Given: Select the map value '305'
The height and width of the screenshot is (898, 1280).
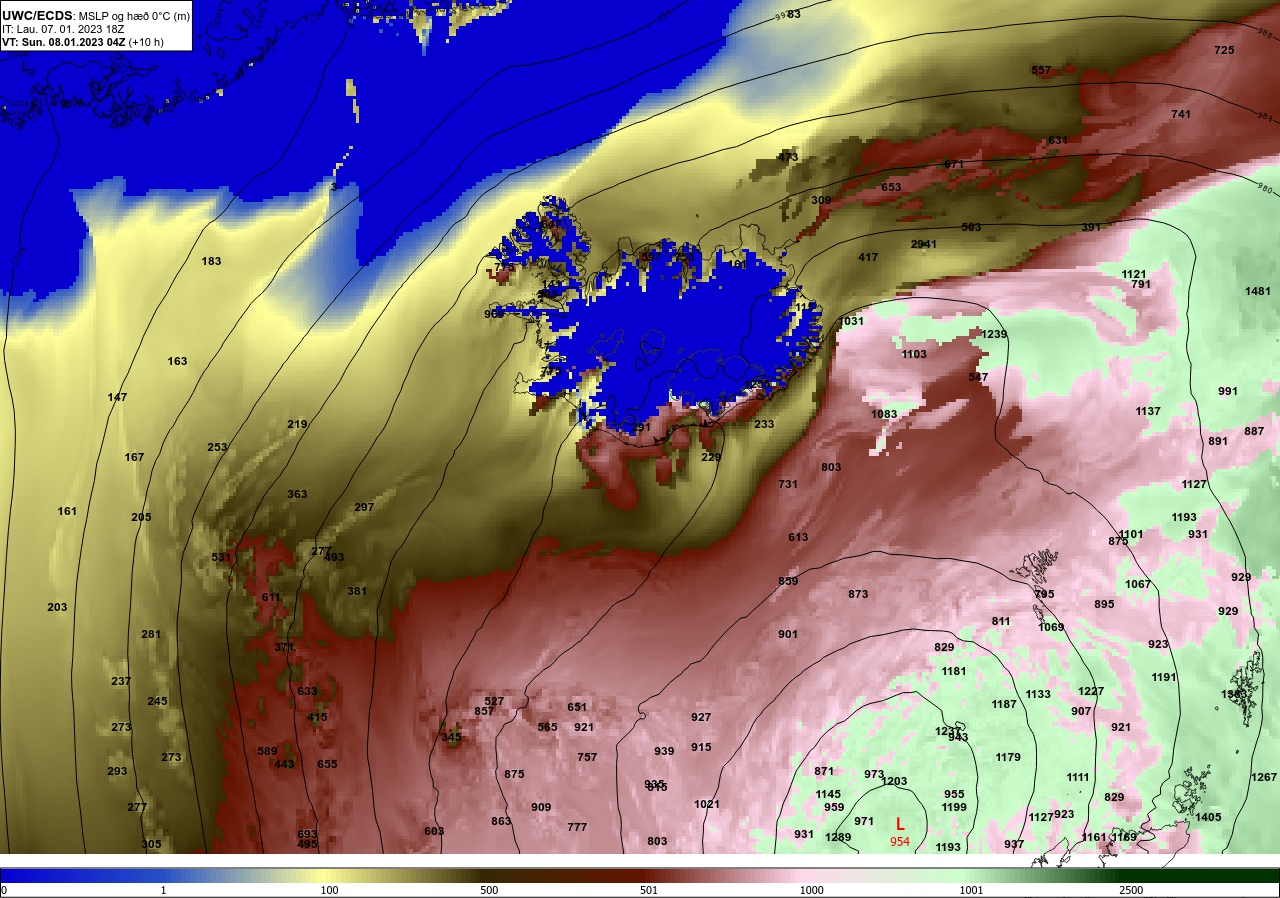Looking at the screenshot, I should coord(151,844).
